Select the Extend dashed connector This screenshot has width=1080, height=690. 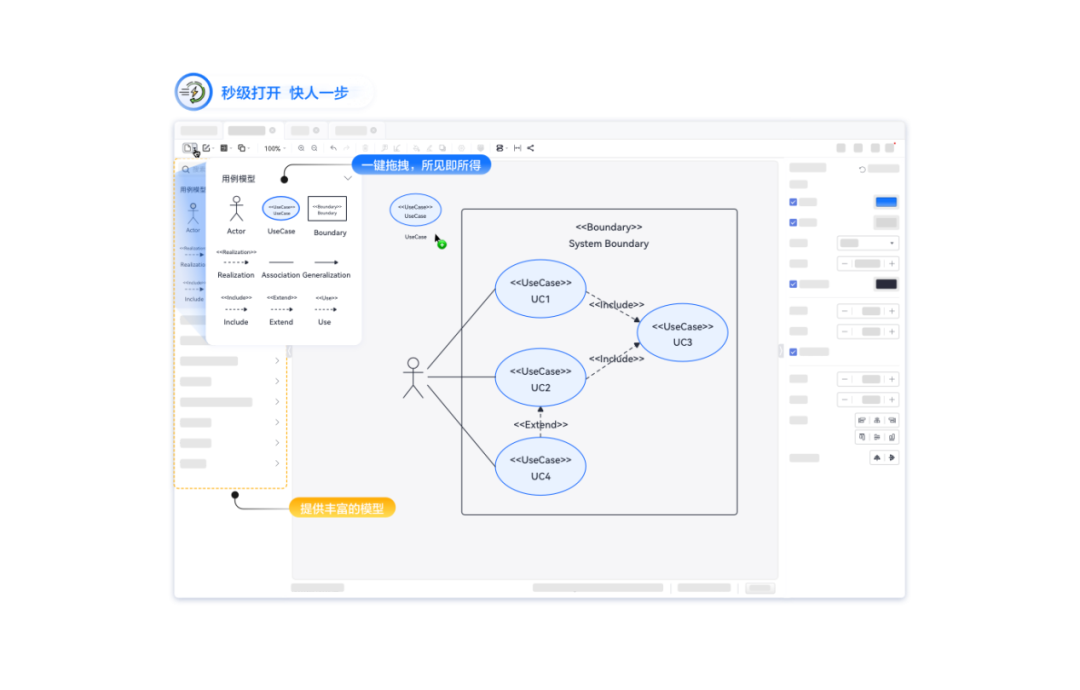281,309
